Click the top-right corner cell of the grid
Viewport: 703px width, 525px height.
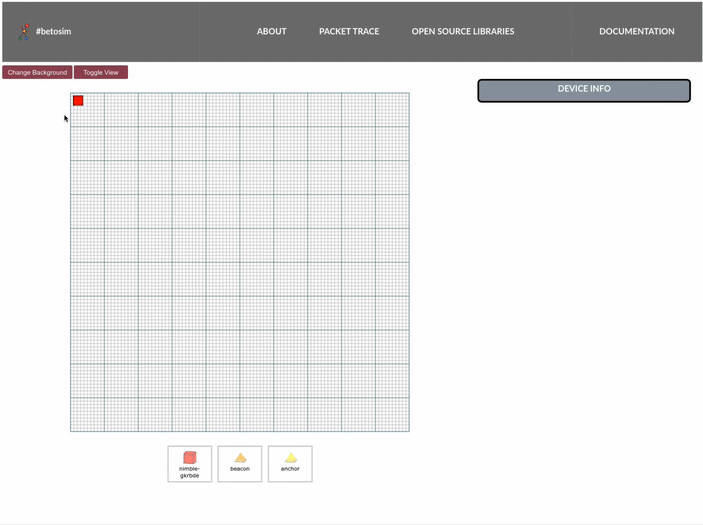pyautogui.click(x=406, y=96)
